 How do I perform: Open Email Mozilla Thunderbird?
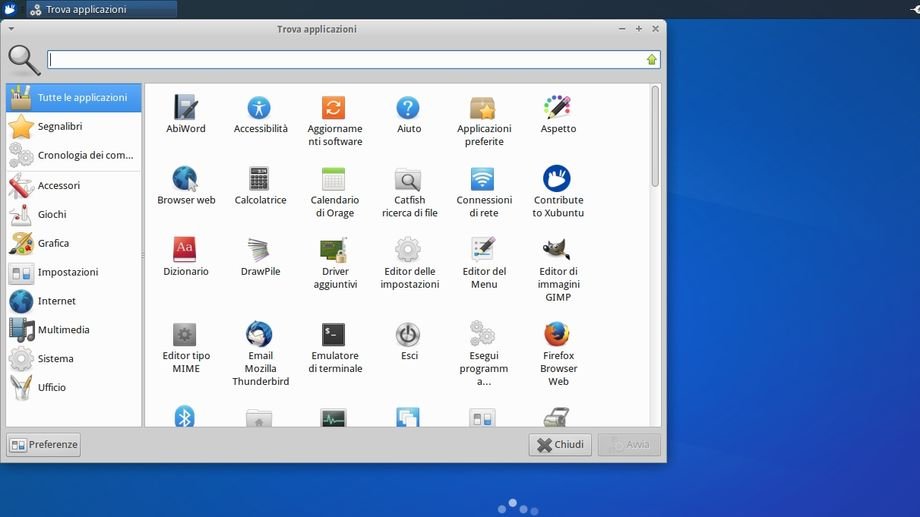260,335
